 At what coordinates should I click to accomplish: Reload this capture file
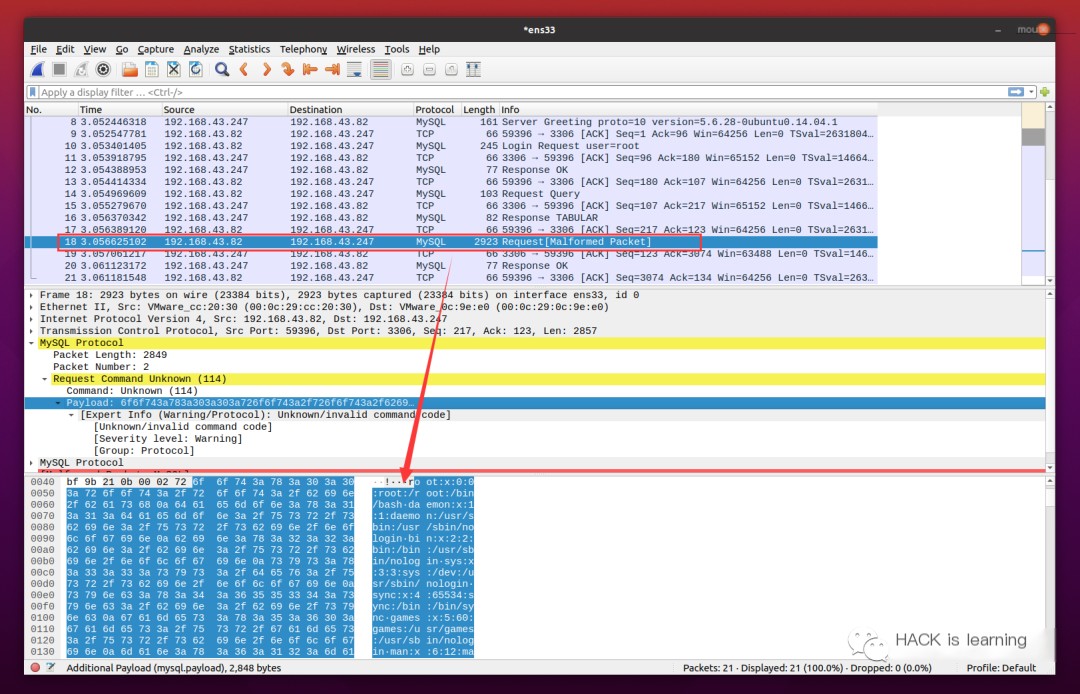196,70
